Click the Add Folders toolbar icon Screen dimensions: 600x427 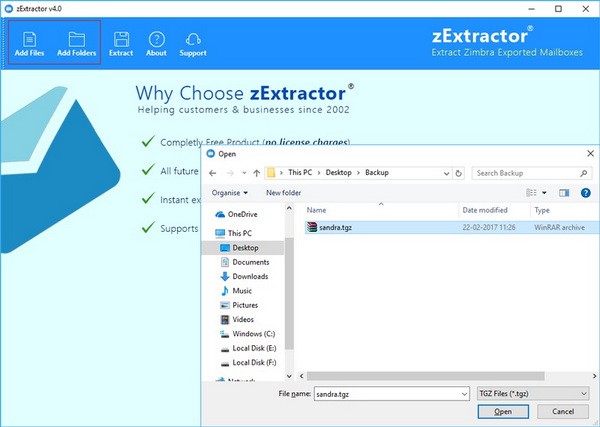(77, 43)
